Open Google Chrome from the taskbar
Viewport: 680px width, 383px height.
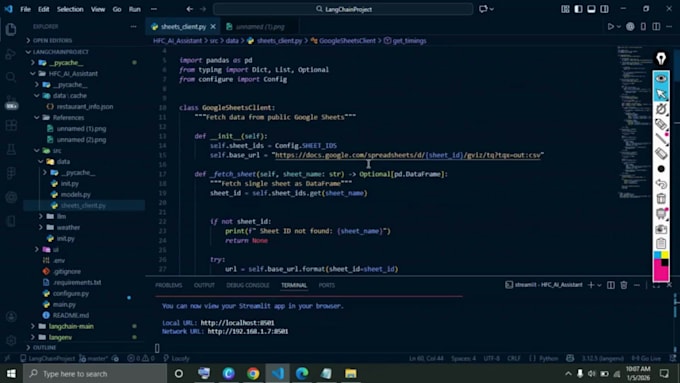253,373
